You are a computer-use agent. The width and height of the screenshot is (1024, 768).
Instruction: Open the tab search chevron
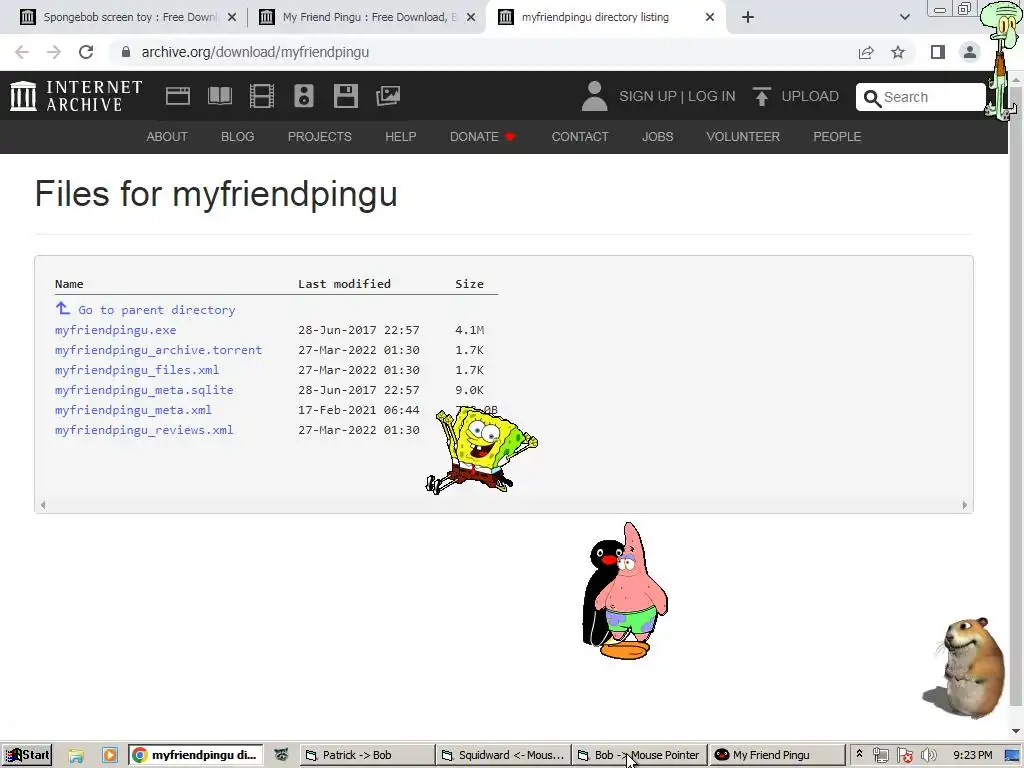coord(904,17)
